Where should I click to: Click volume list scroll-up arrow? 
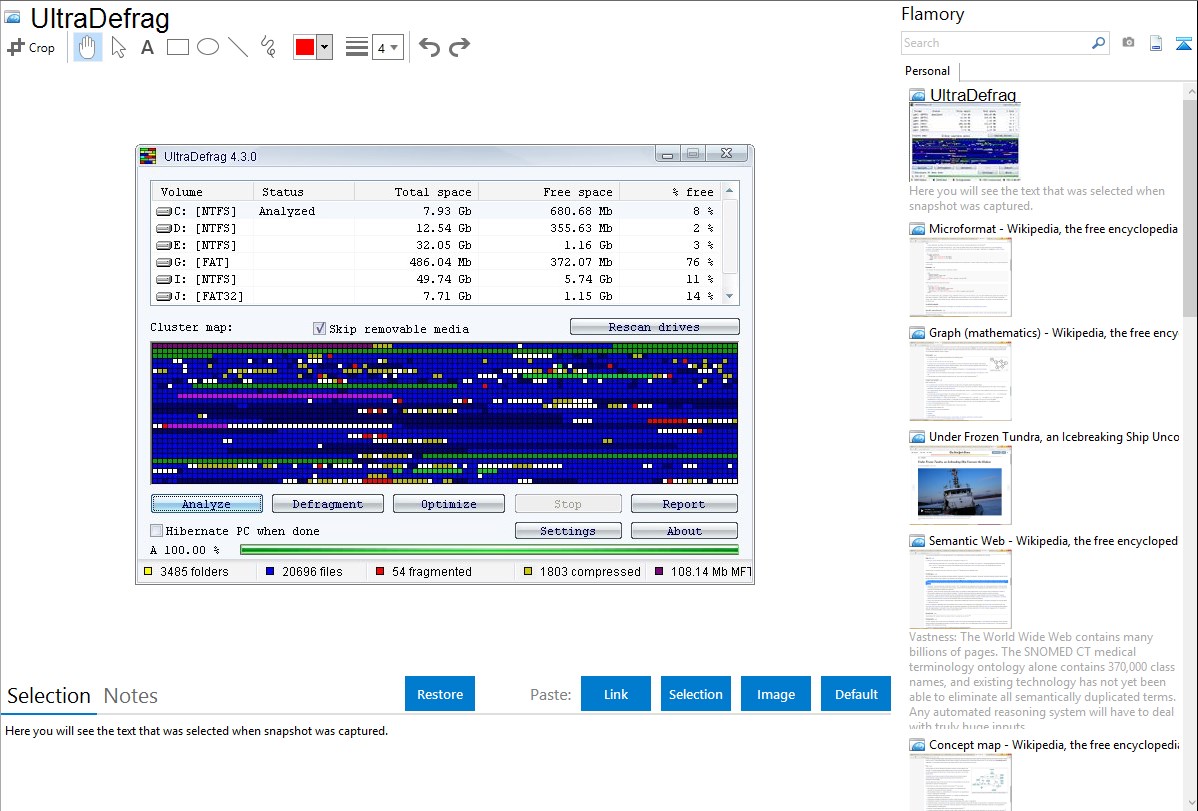730,190
